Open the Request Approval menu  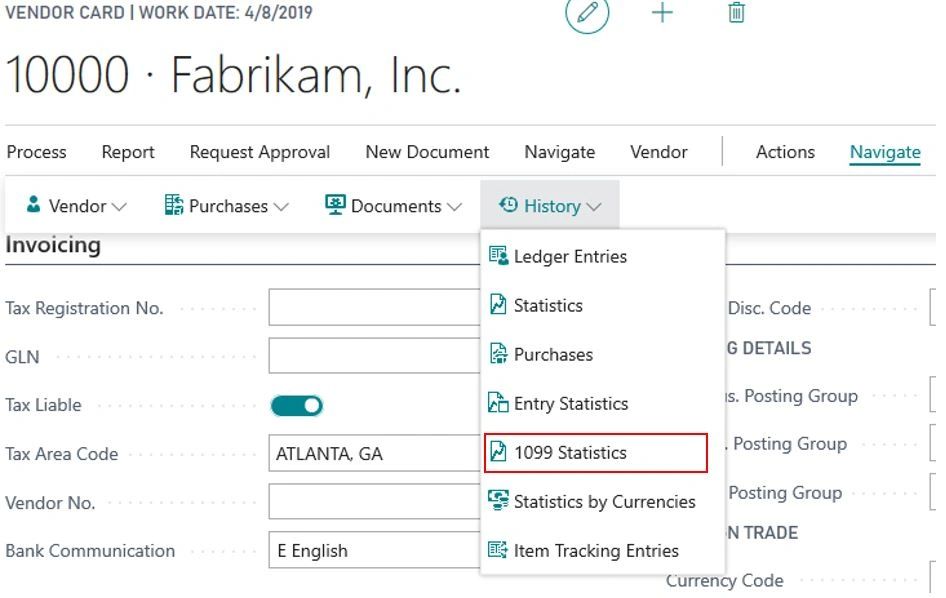(259, 152)
